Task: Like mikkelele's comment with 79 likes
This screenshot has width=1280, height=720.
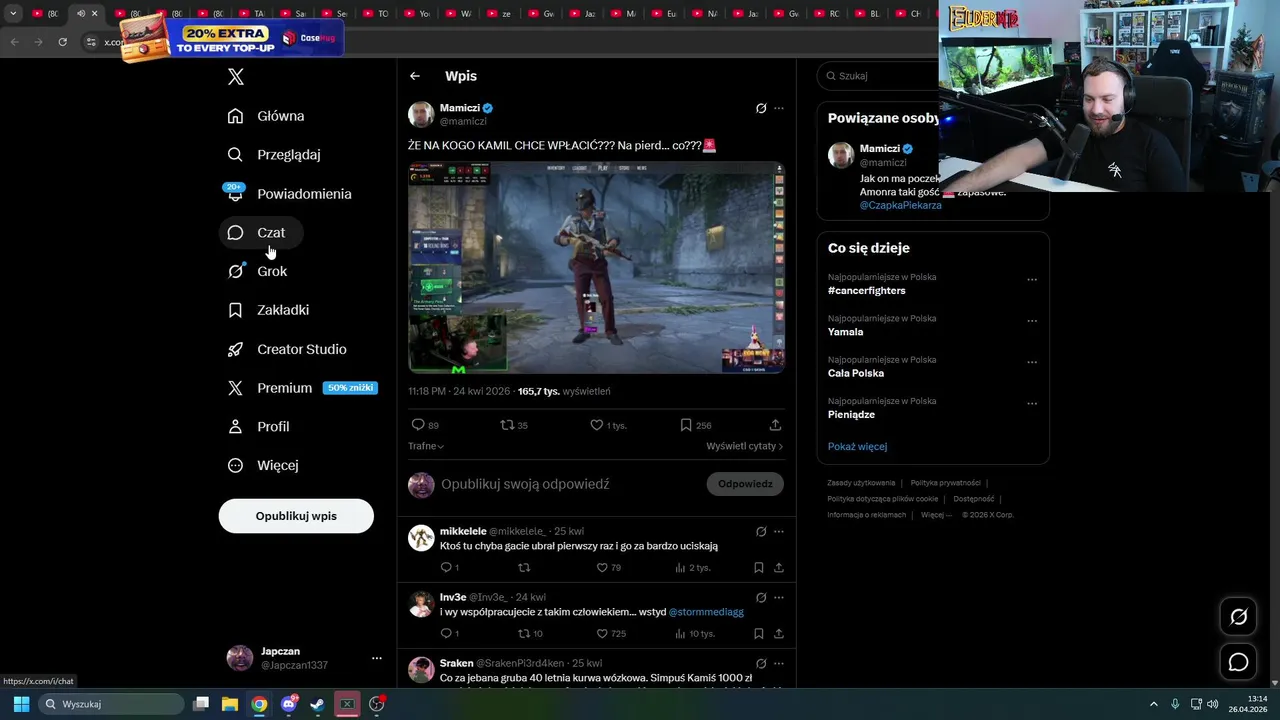Action: pos(608,567)
